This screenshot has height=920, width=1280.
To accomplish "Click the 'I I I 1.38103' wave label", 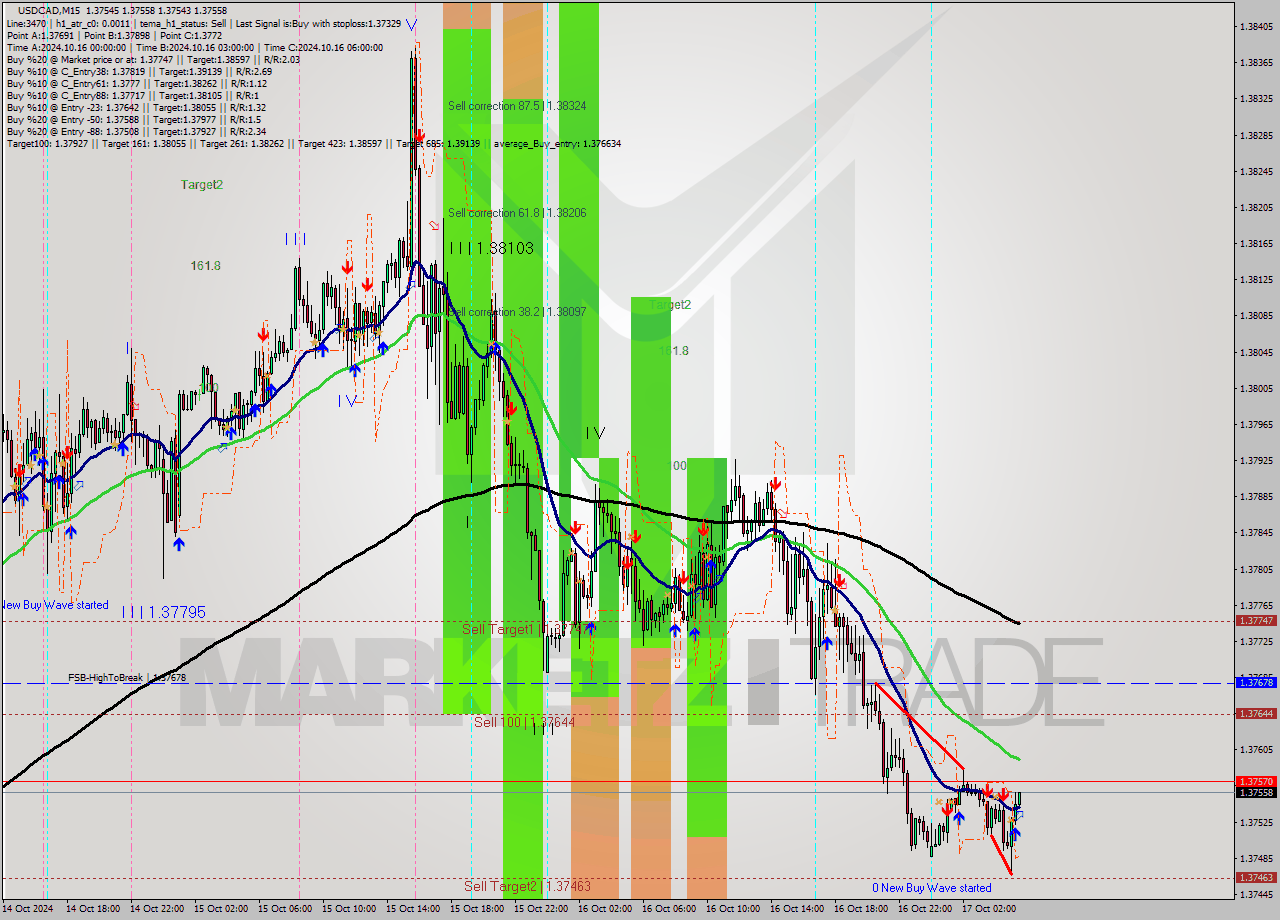I will 491,247.
